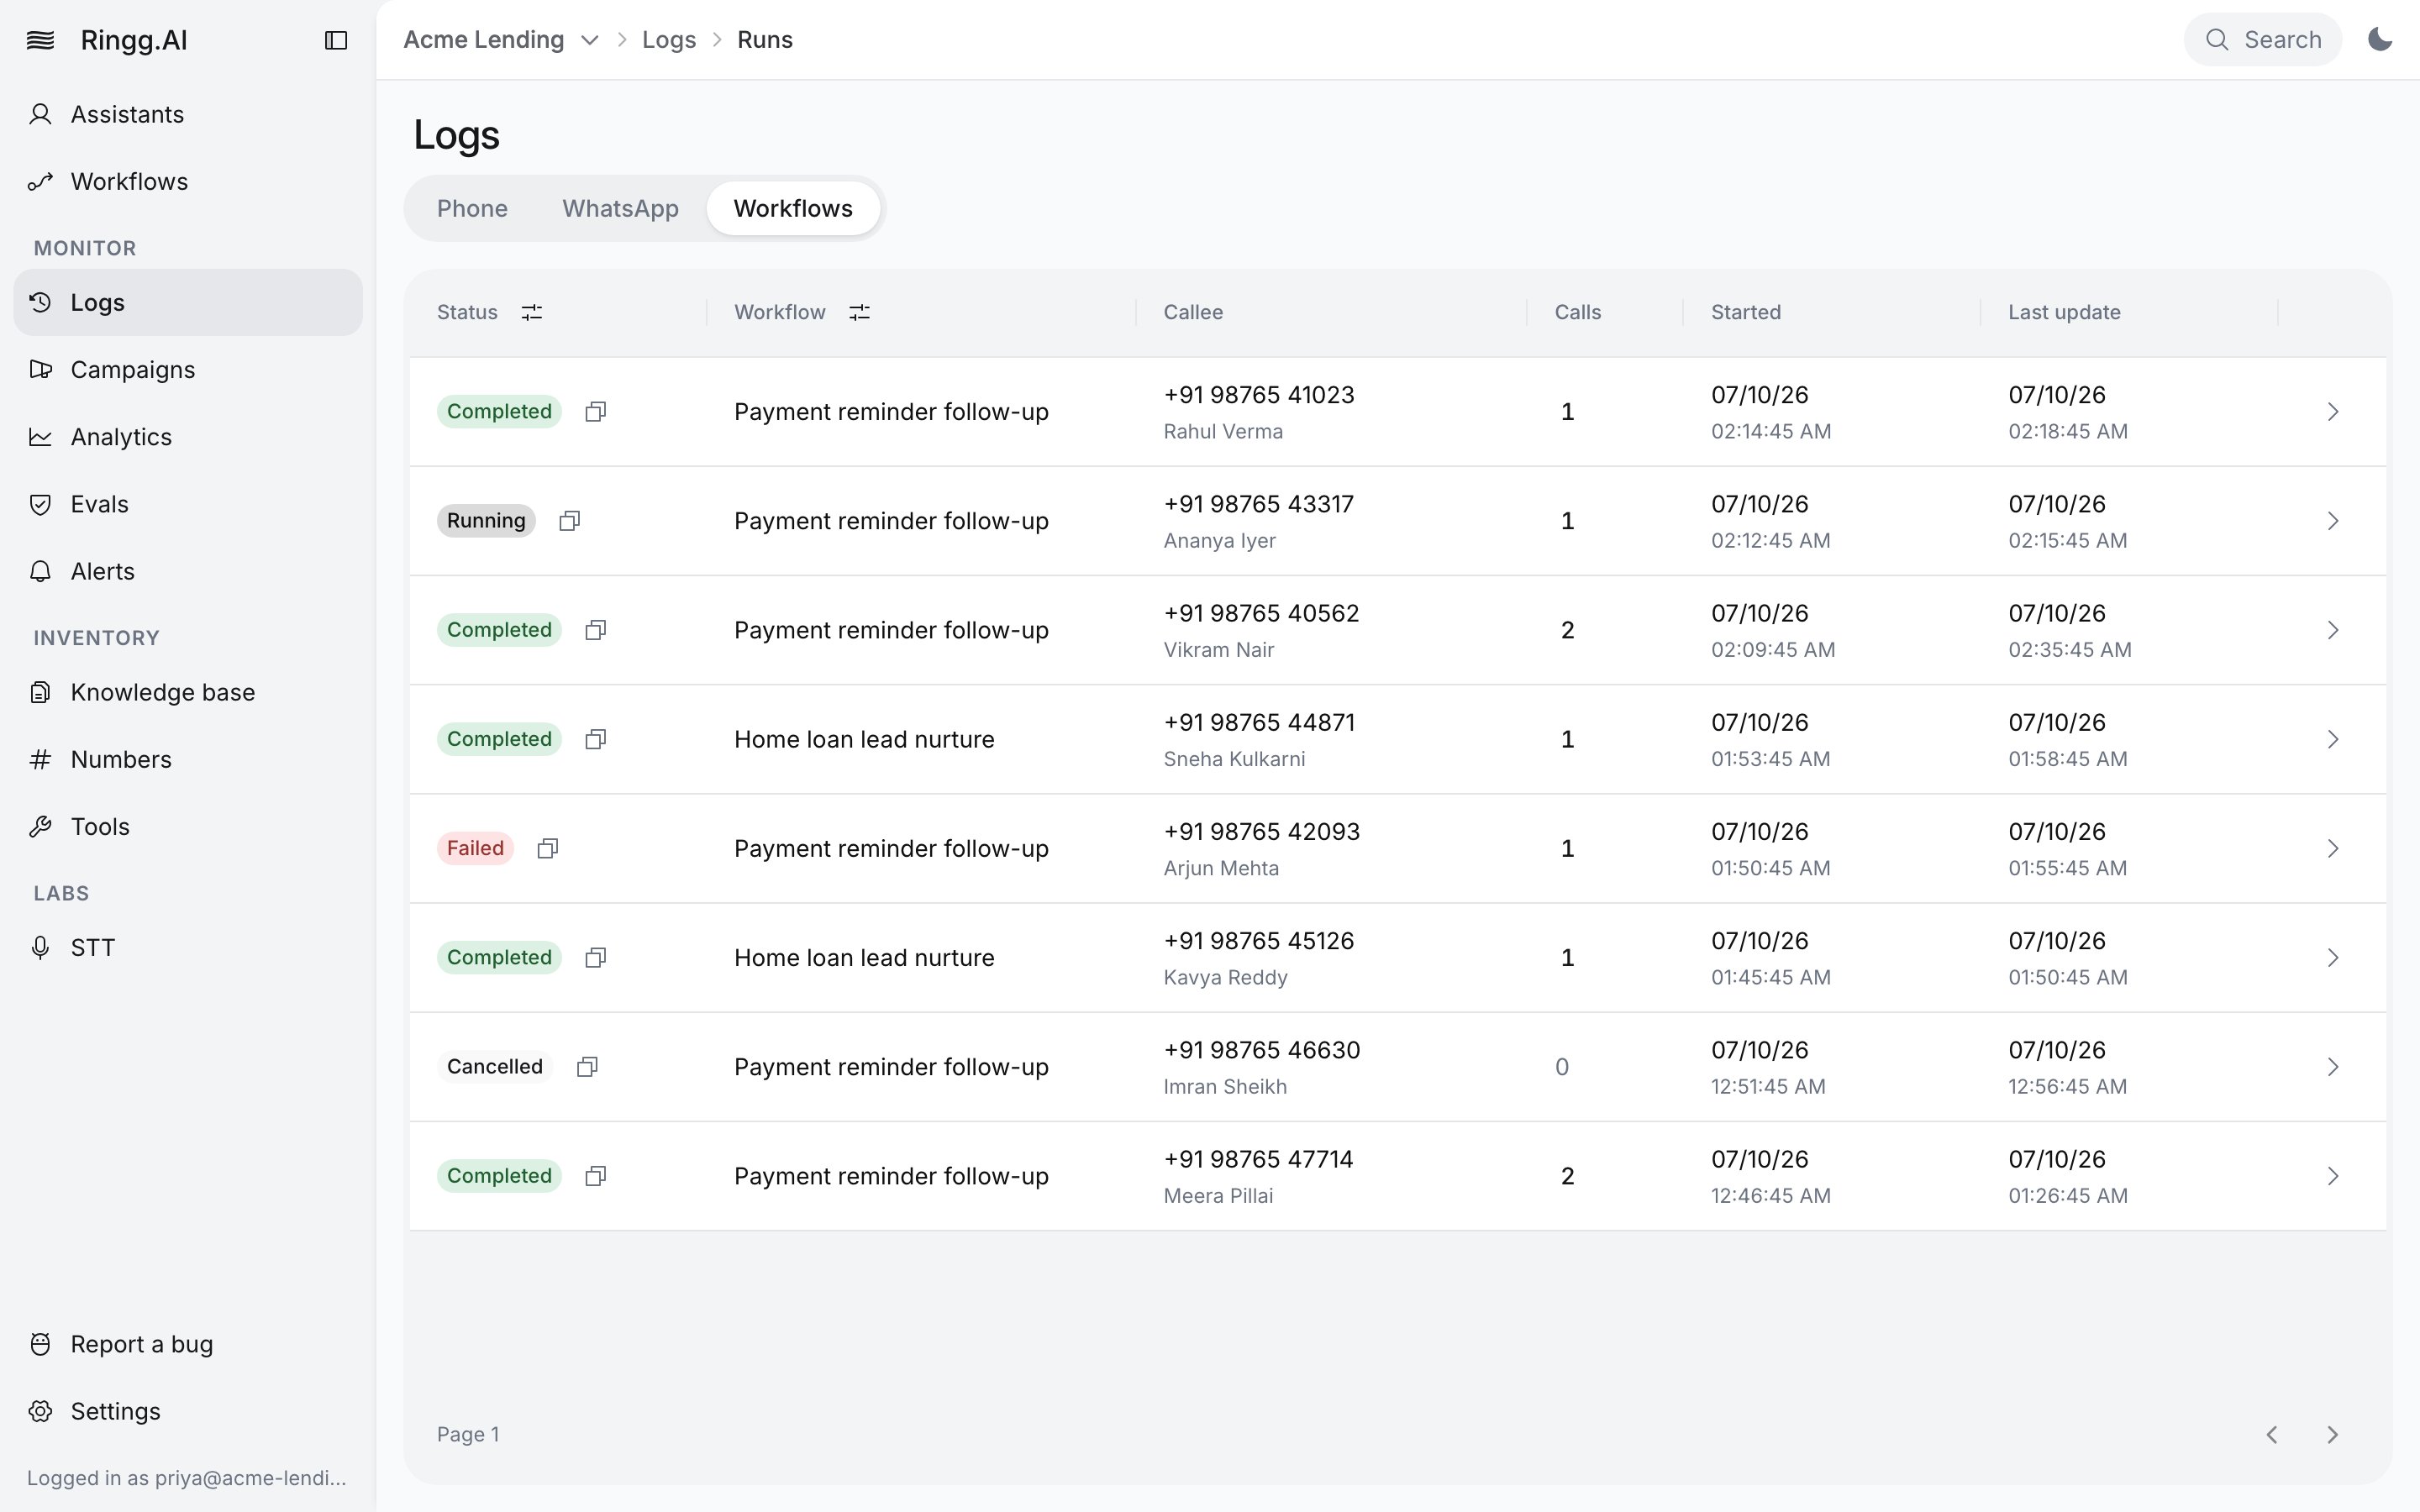Expand Ananya Iyer's run details chevron
The image size is (2420, 1512).
(x=2332, y=520)
